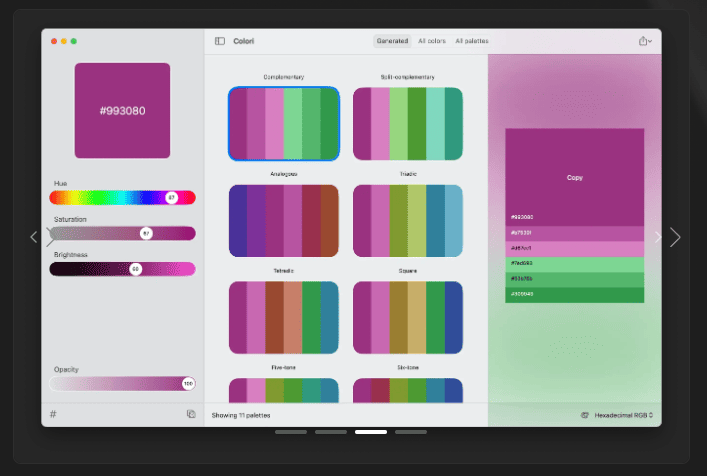
Task: Select the Complementary palette
Action: [284, 124]
